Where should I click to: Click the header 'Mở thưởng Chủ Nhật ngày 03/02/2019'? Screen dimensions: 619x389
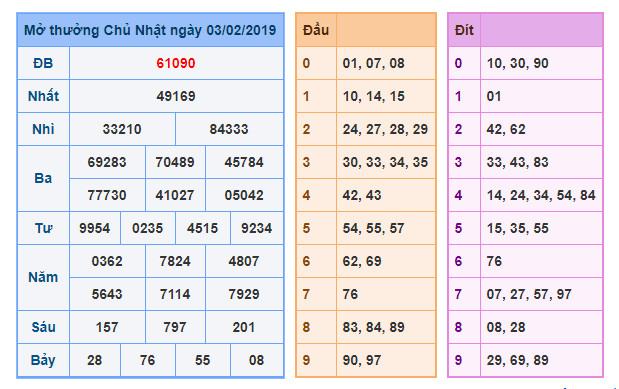[x=150, y=30]
